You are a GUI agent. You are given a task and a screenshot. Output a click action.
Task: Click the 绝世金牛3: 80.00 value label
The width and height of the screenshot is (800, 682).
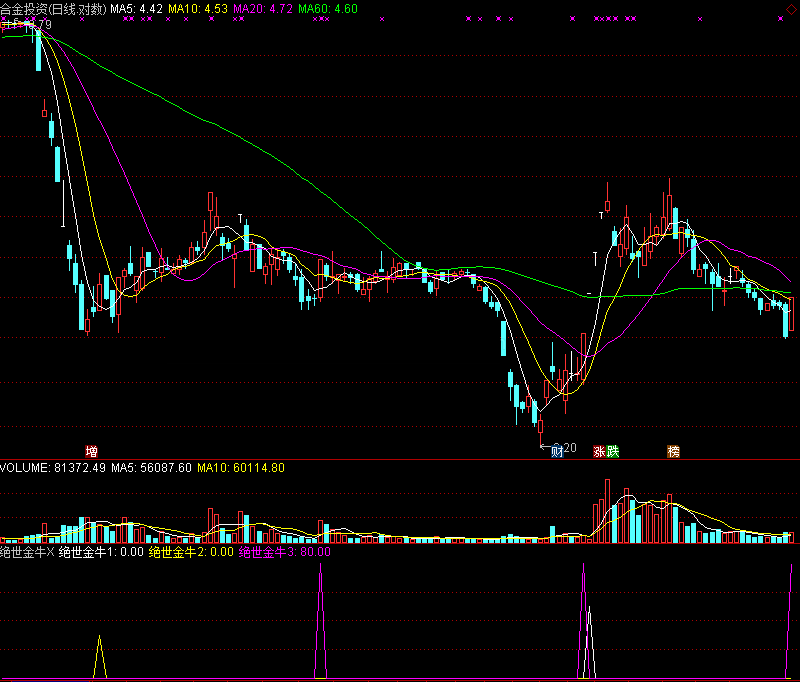click(285, 552)
